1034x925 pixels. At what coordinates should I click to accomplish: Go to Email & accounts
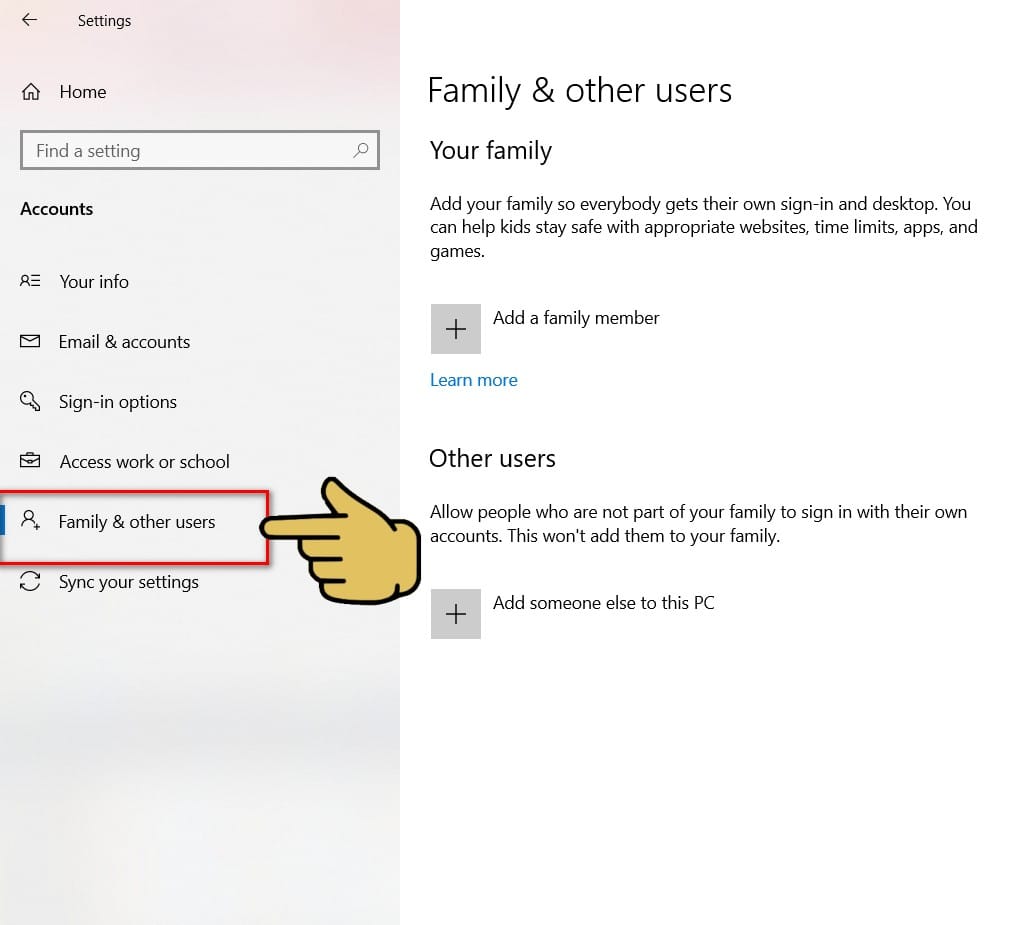click(124, 342)
